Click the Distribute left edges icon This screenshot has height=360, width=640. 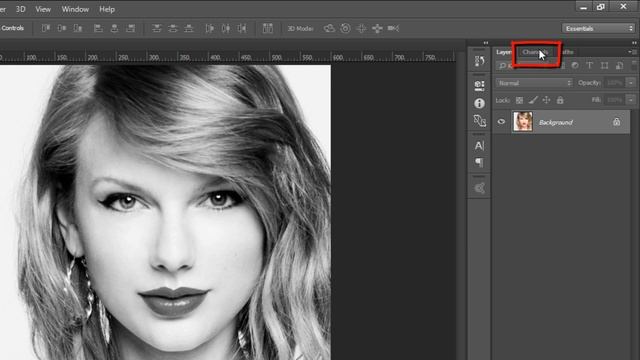coord(209,28)
